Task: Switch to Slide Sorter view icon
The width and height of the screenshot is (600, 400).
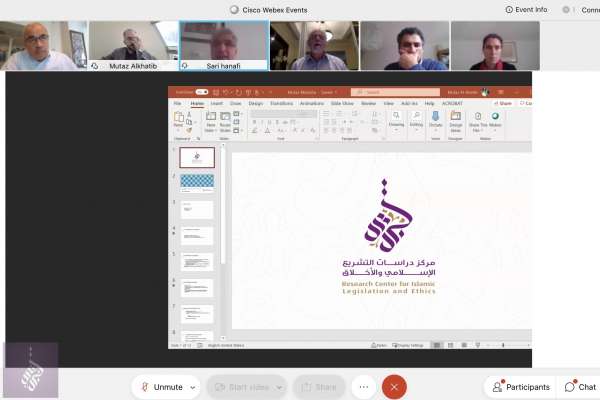Action: (450, 345)
